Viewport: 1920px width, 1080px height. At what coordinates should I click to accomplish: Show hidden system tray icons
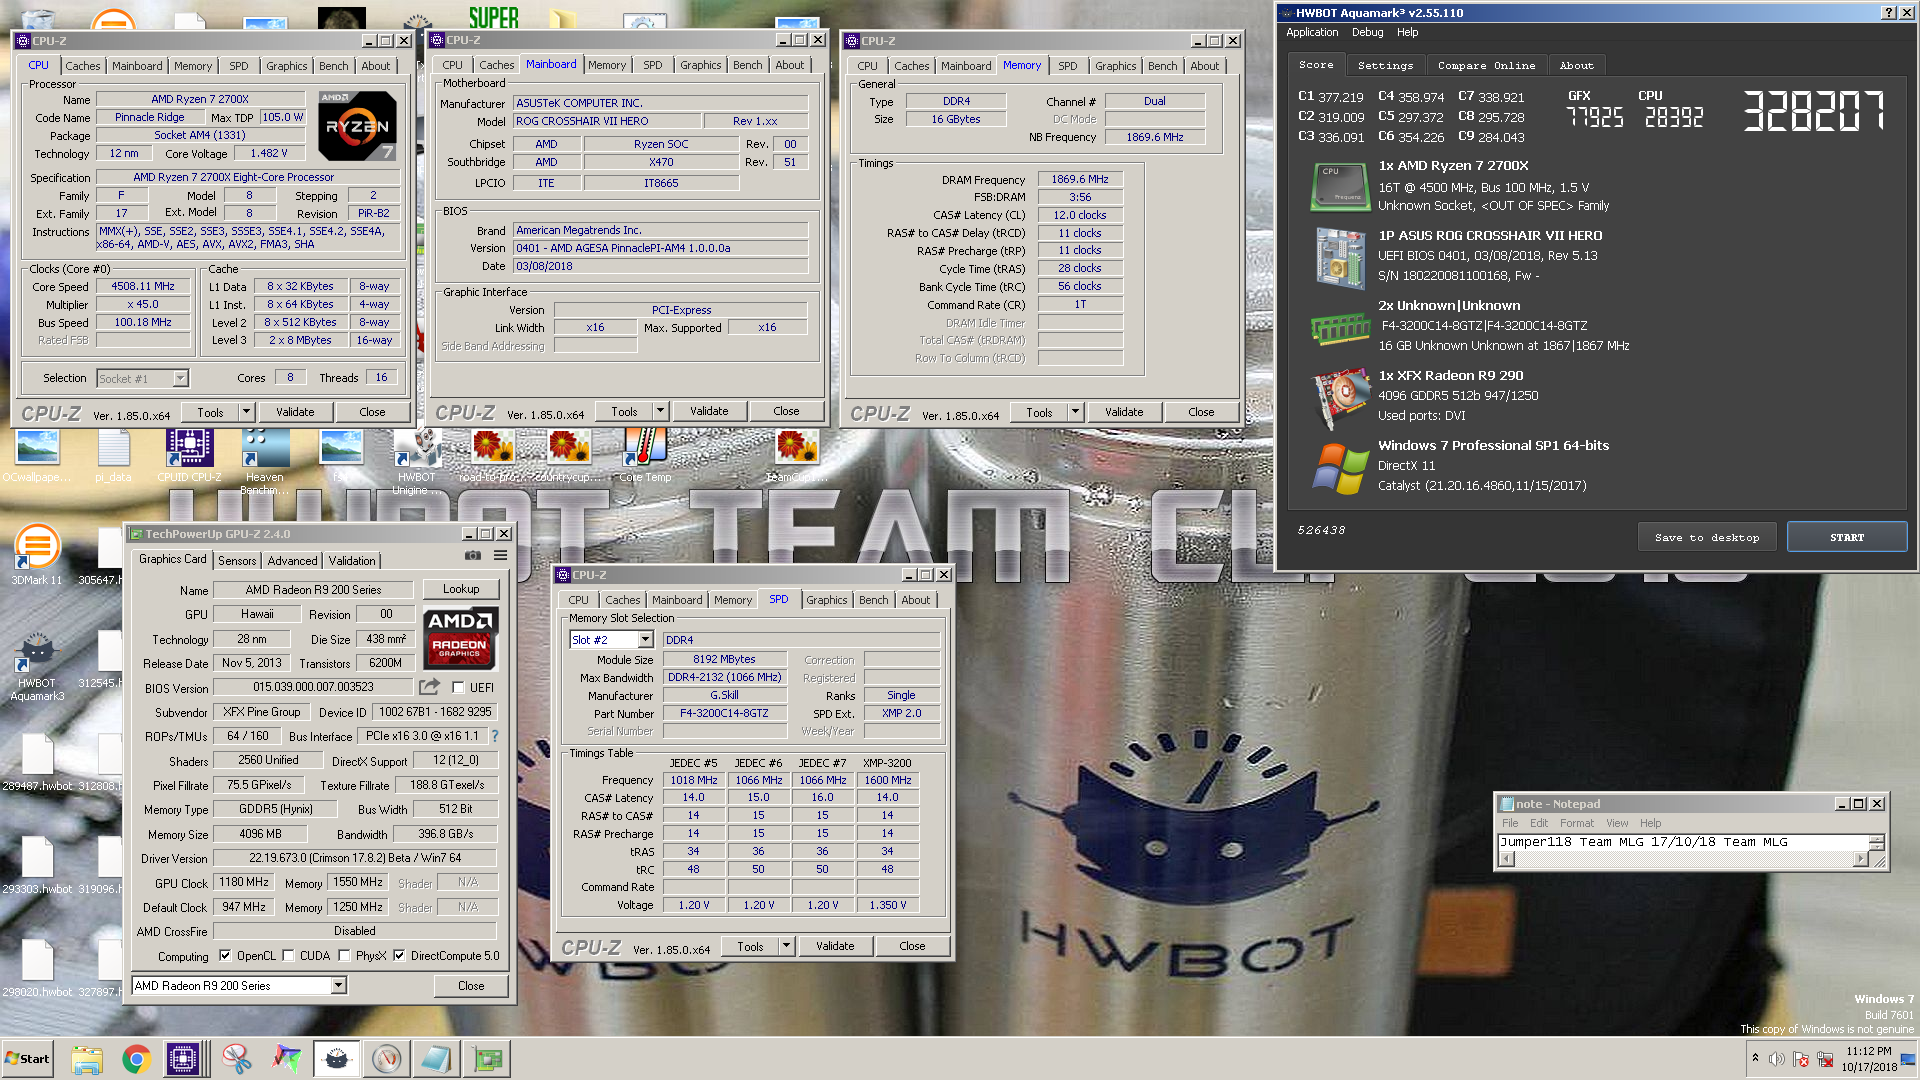point(1755,1058)
